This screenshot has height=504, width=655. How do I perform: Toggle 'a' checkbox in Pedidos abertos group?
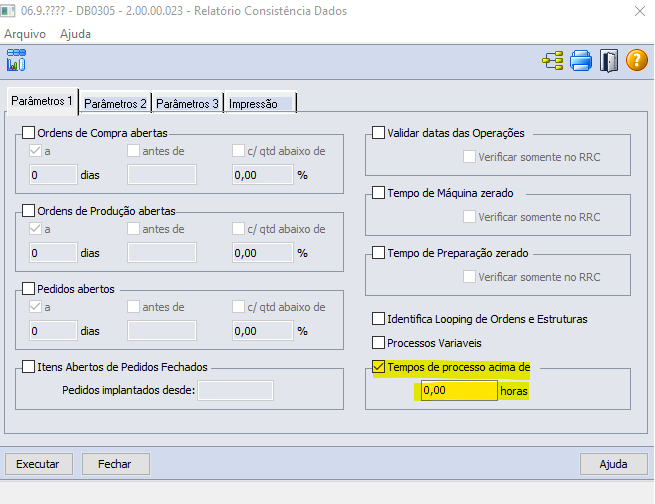coord(36,307)
